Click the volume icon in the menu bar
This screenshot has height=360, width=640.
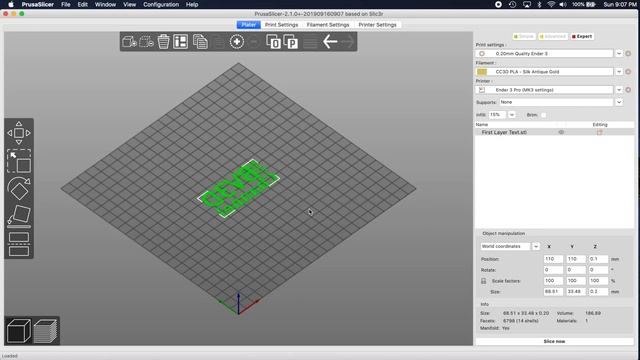(x=563, y=4)
